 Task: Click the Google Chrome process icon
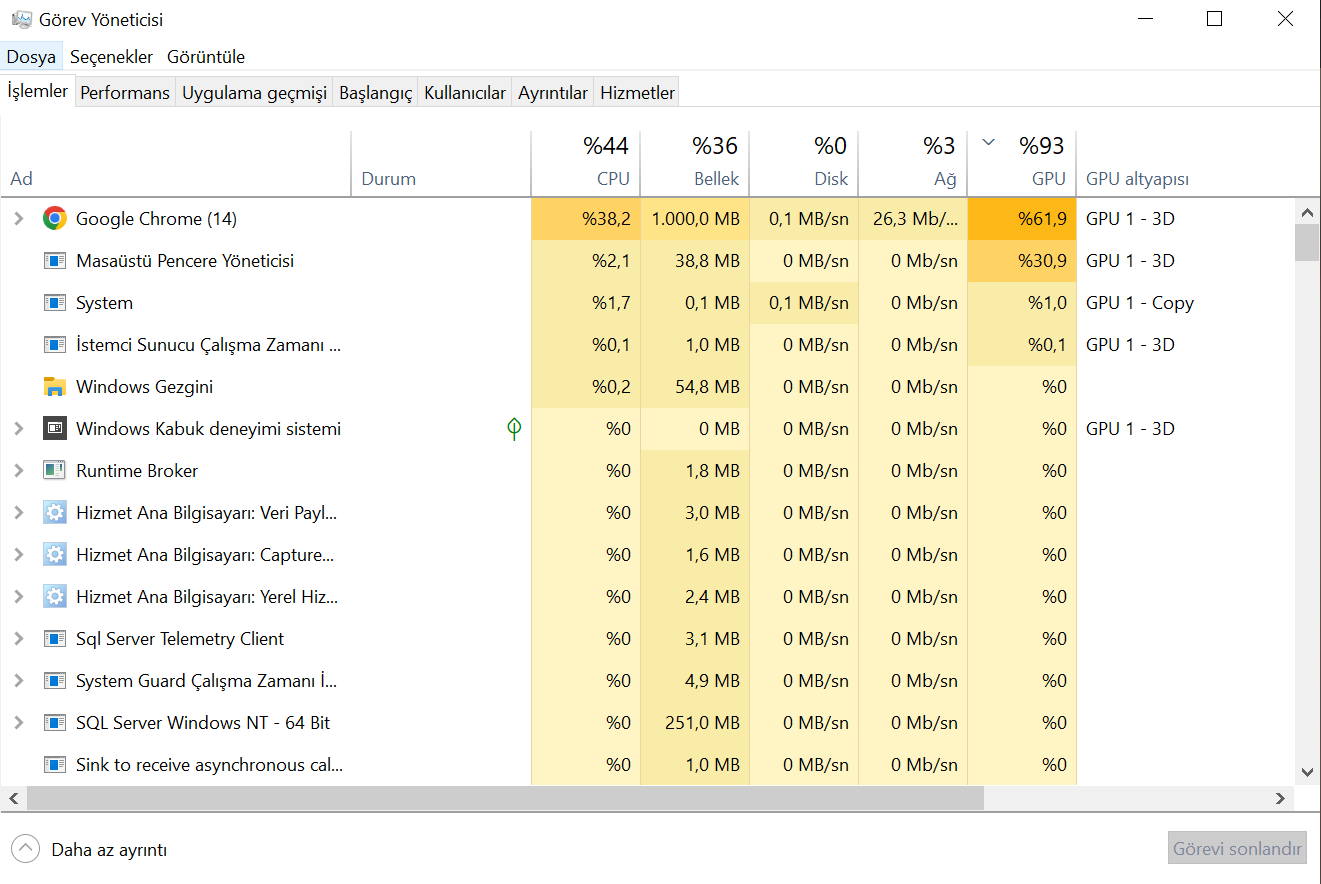55,219
